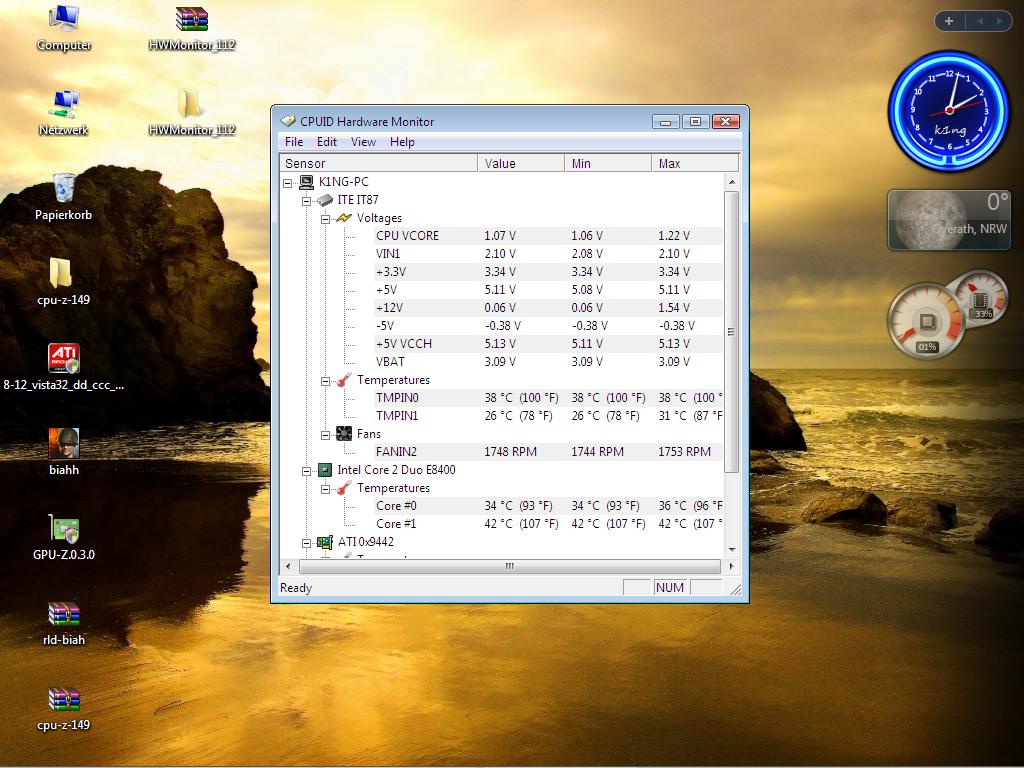Select the TMPIN1 temperature row
Viewport: 1024px width, 768px height.
coord(549,416)
